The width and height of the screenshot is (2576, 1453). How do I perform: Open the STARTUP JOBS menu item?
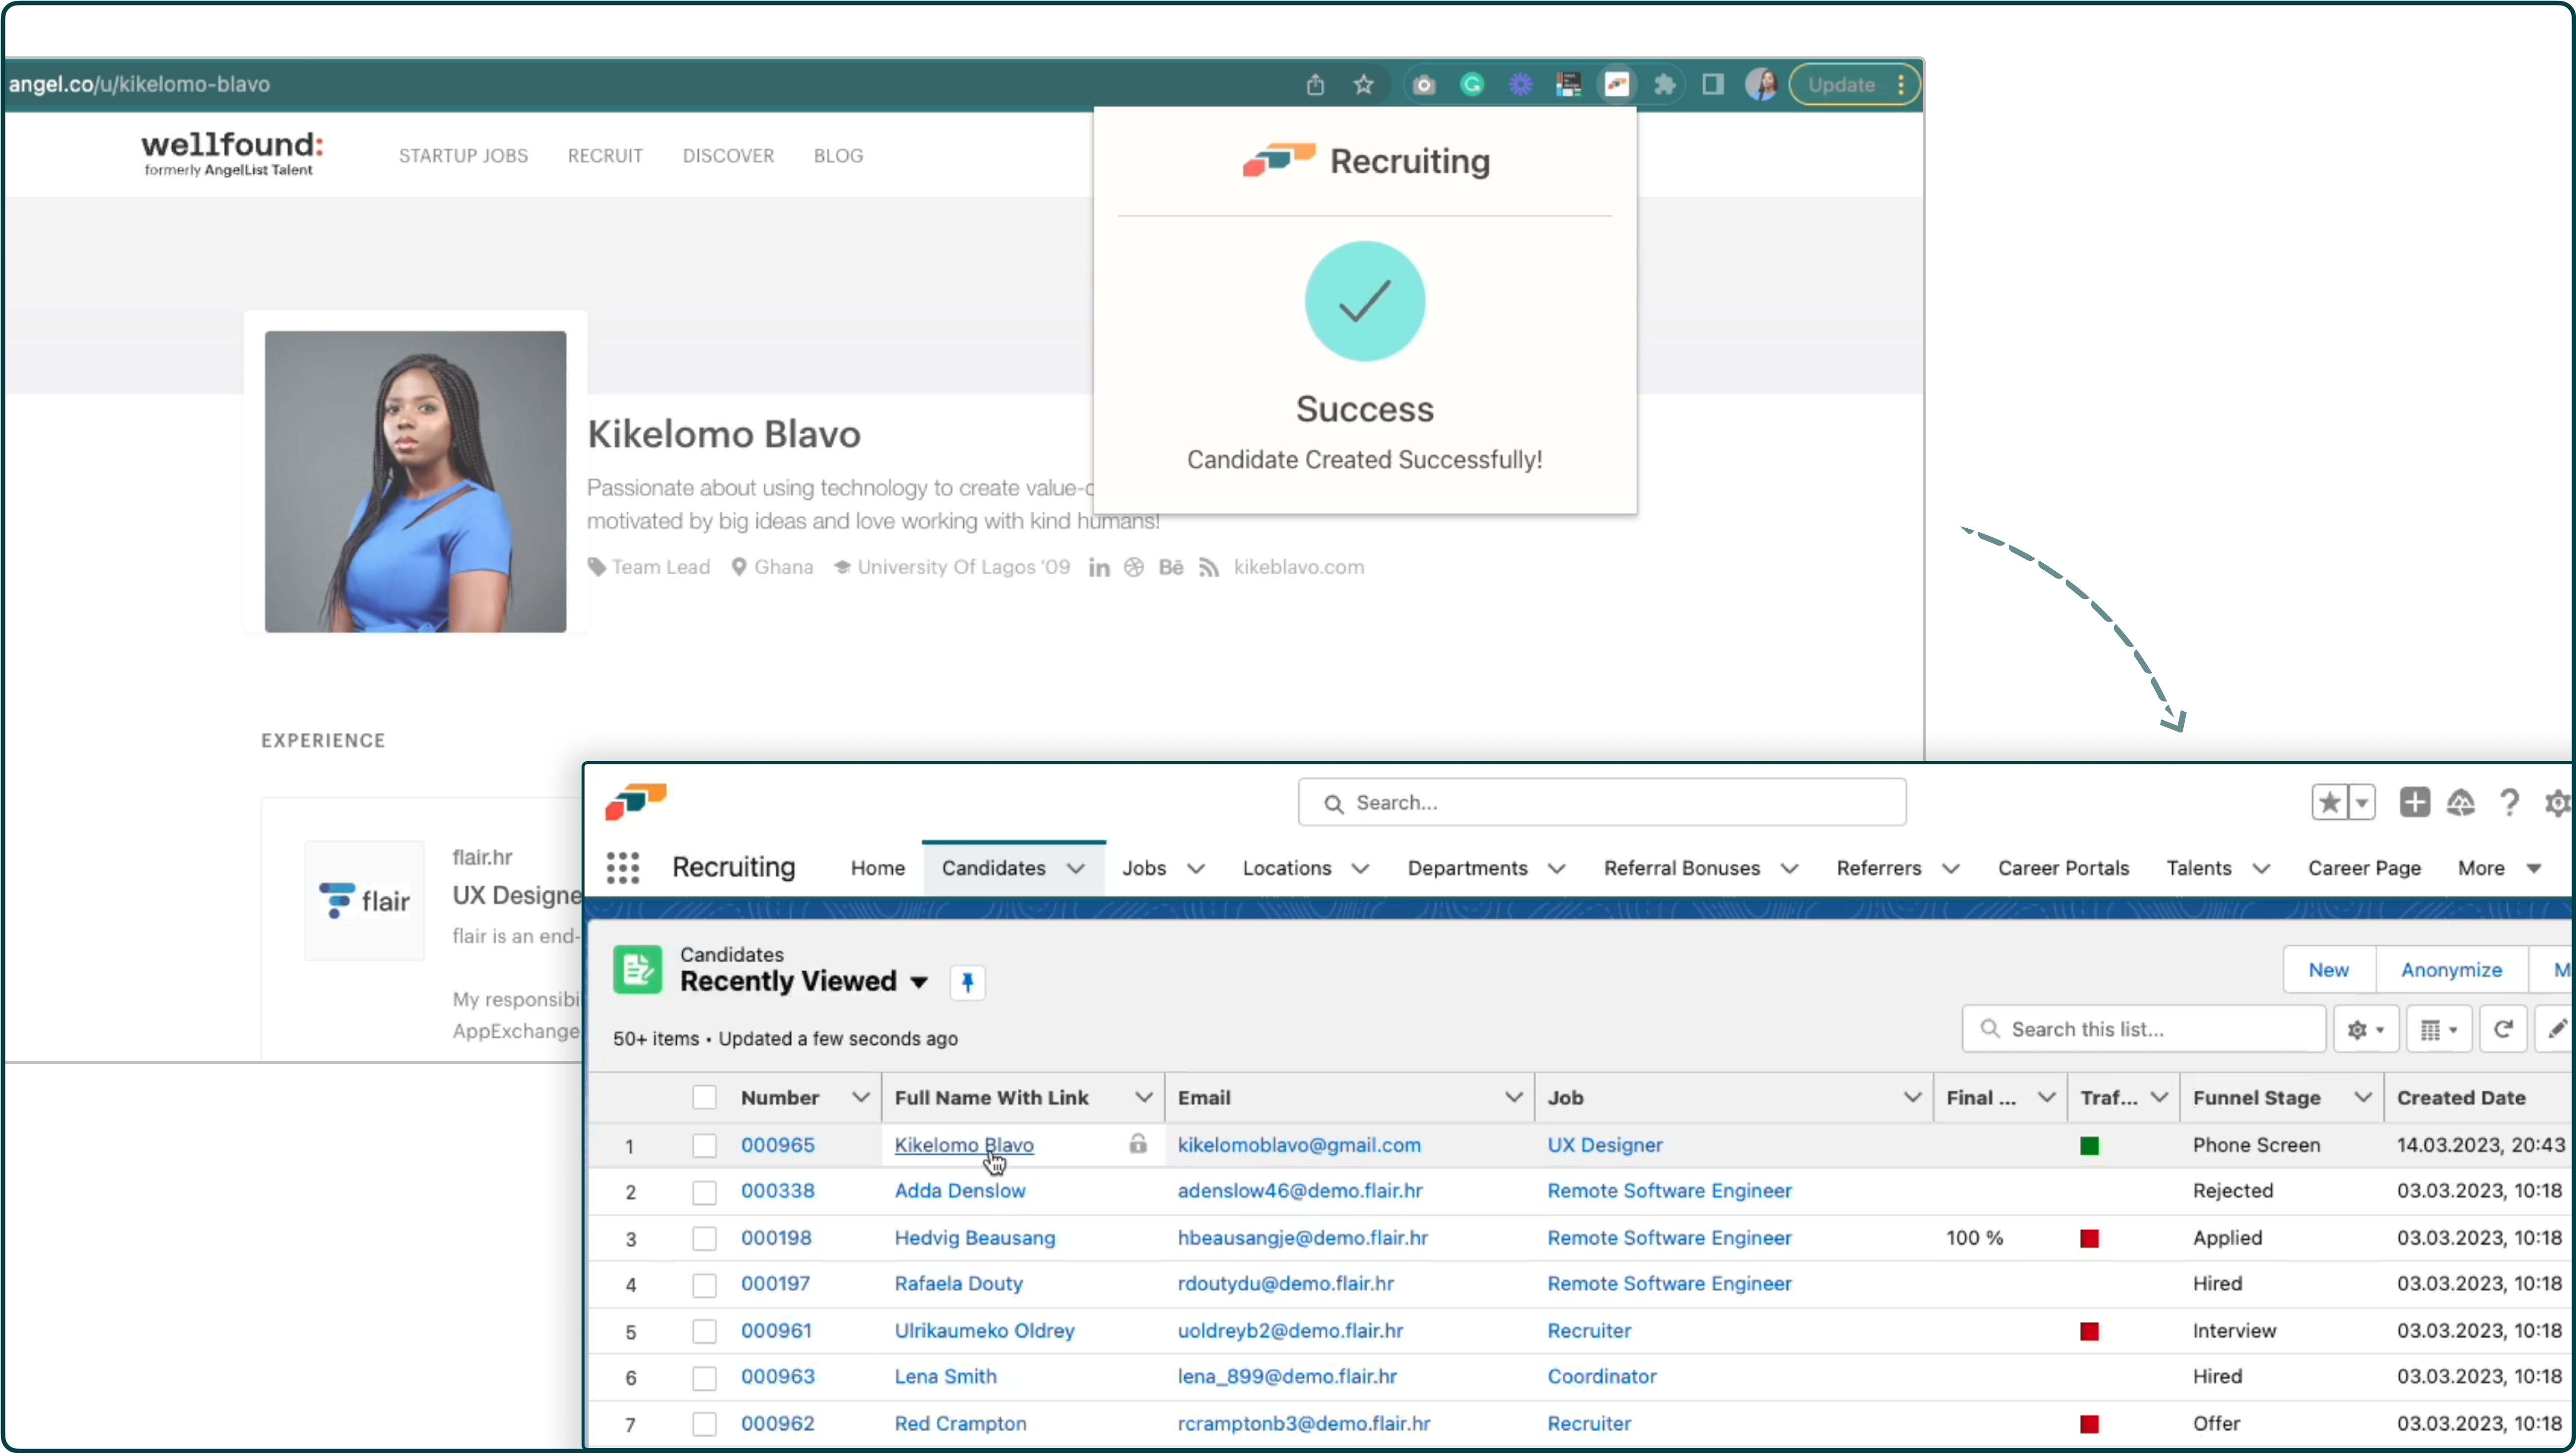point(463,156)
